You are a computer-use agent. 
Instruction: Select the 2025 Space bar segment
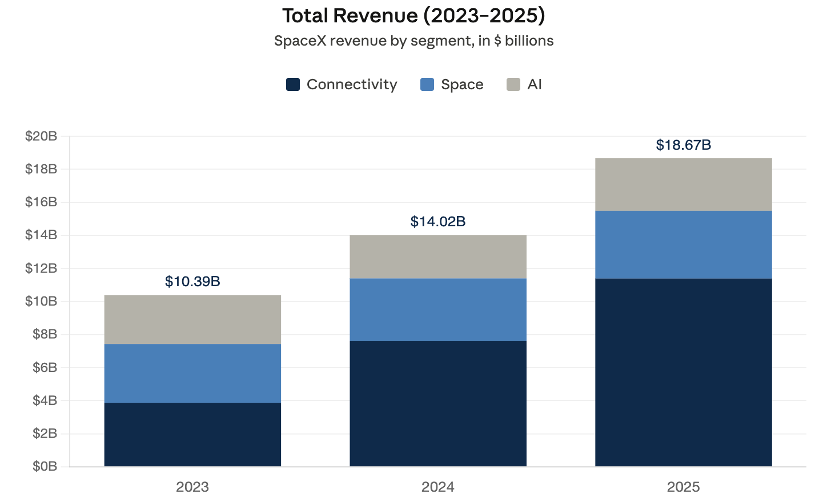[683, 245]
